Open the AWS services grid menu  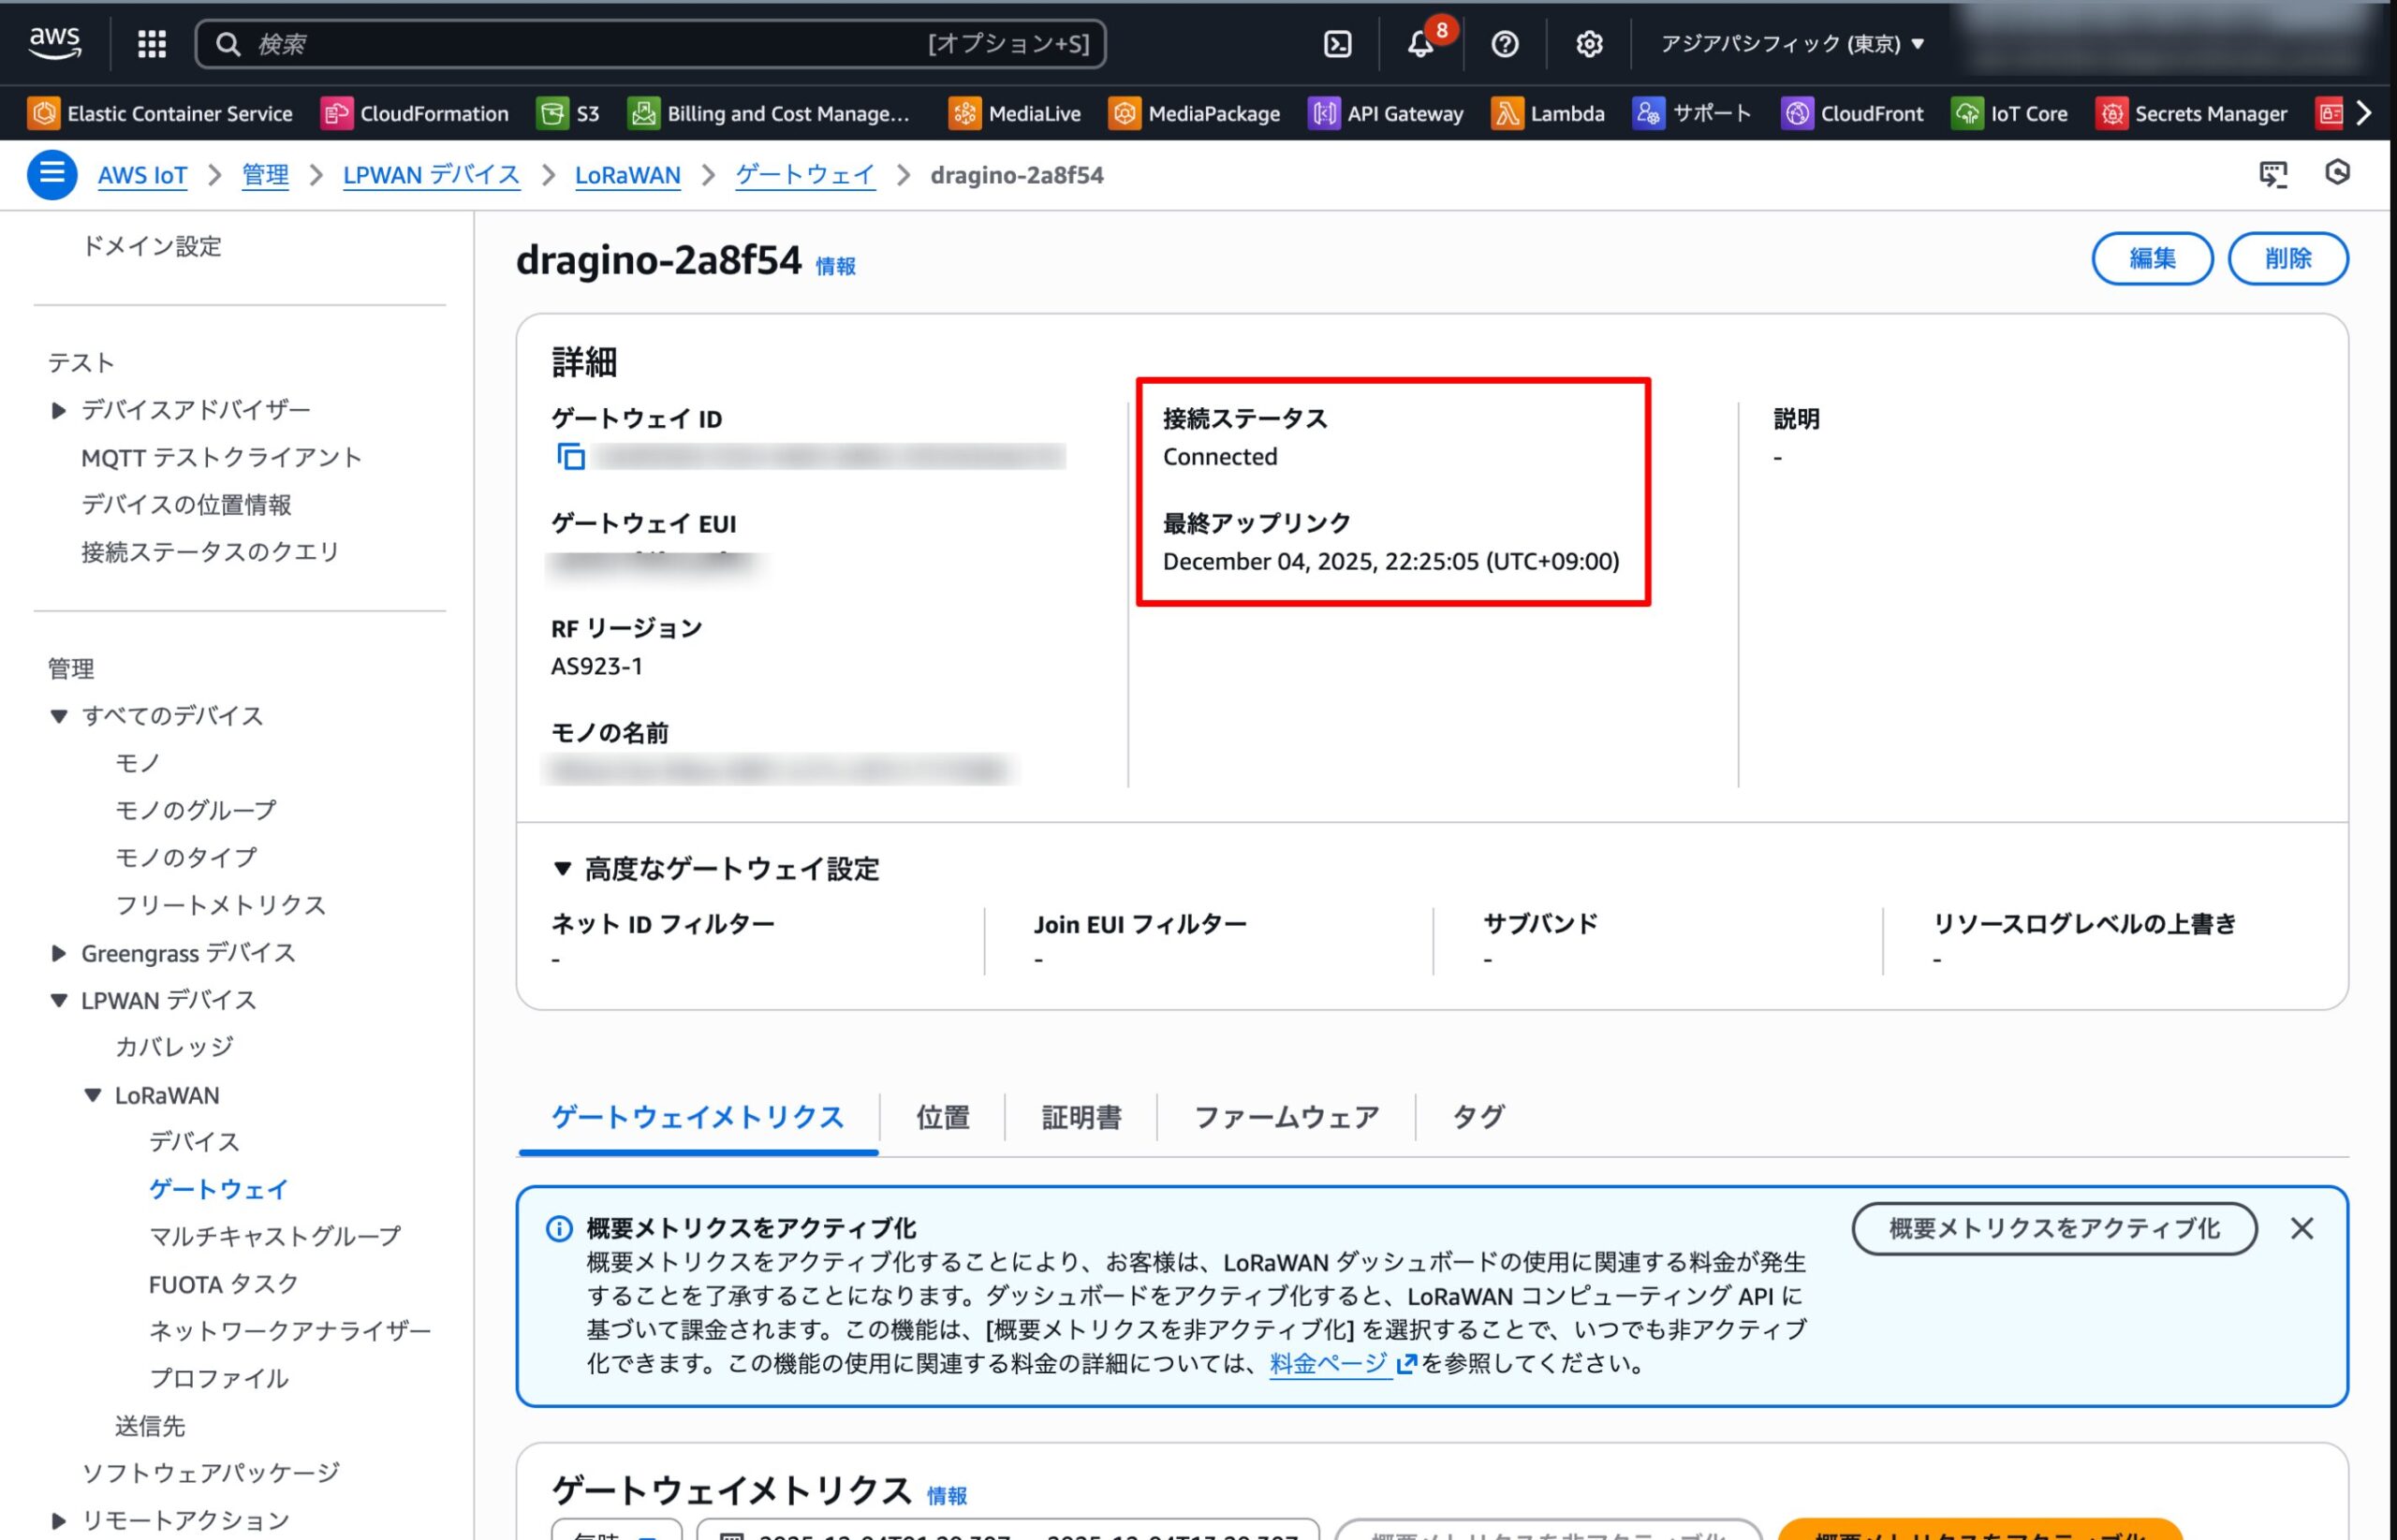[x=151, y=44]
